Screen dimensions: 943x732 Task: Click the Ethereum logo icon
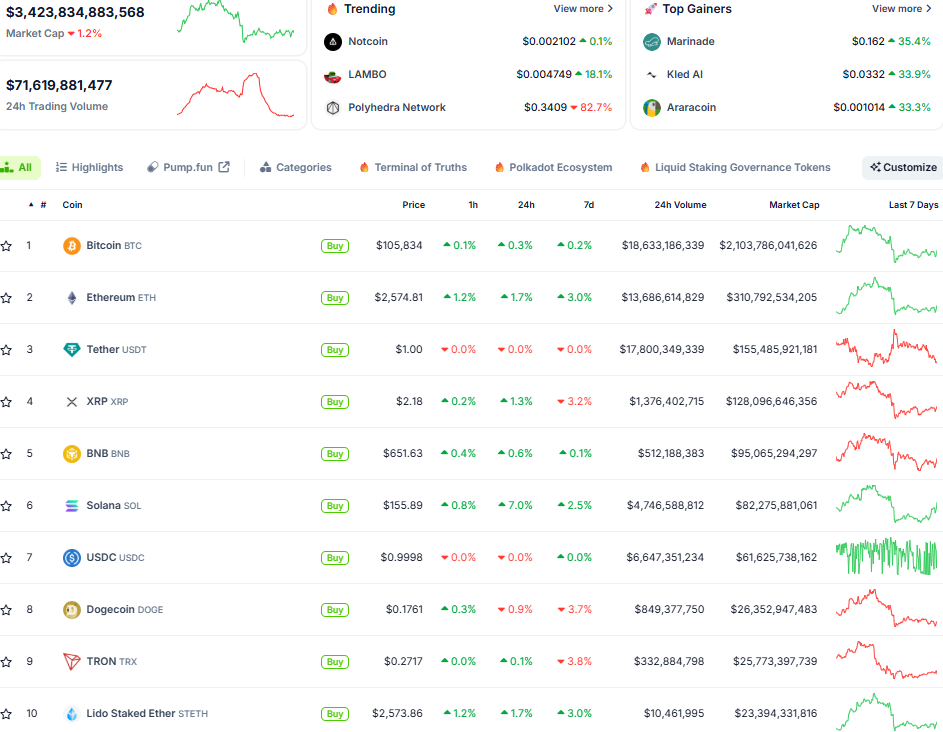pos(72,298)
